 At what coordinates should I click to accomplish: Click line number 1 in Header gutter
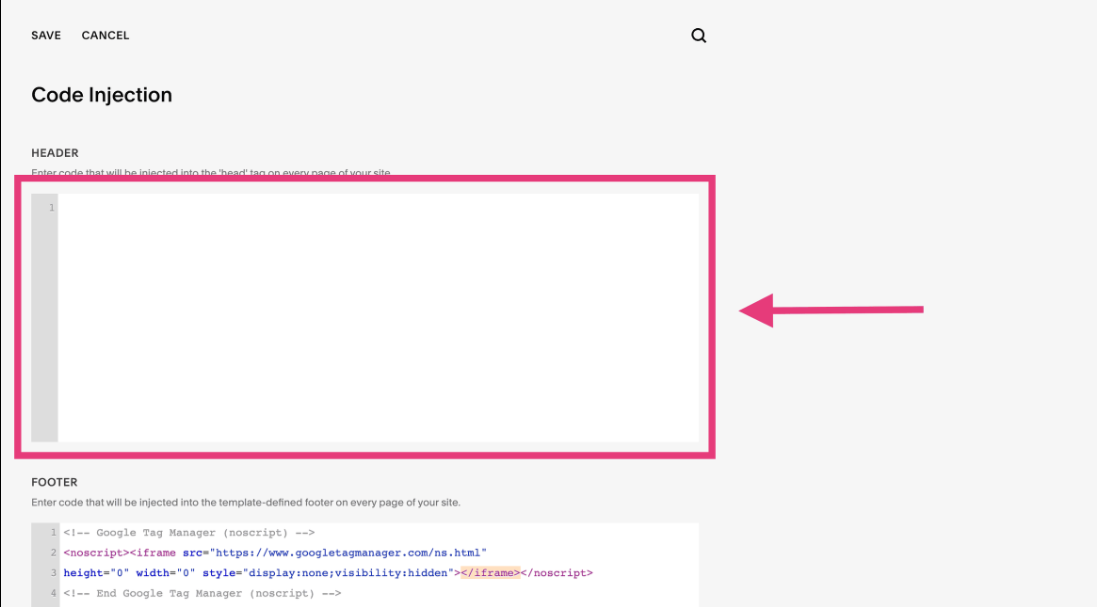pos(51,208)
